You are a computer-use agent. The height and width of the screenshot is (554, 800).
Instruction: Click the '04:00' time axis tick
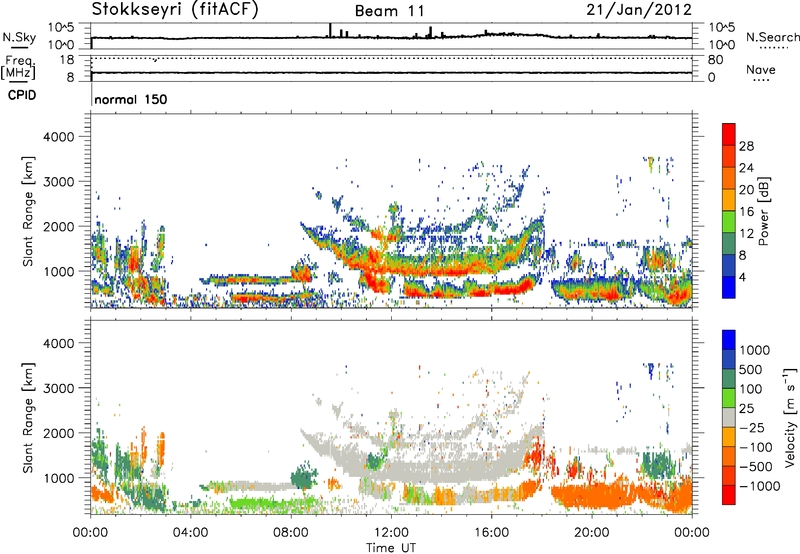(x=191, y=533)
